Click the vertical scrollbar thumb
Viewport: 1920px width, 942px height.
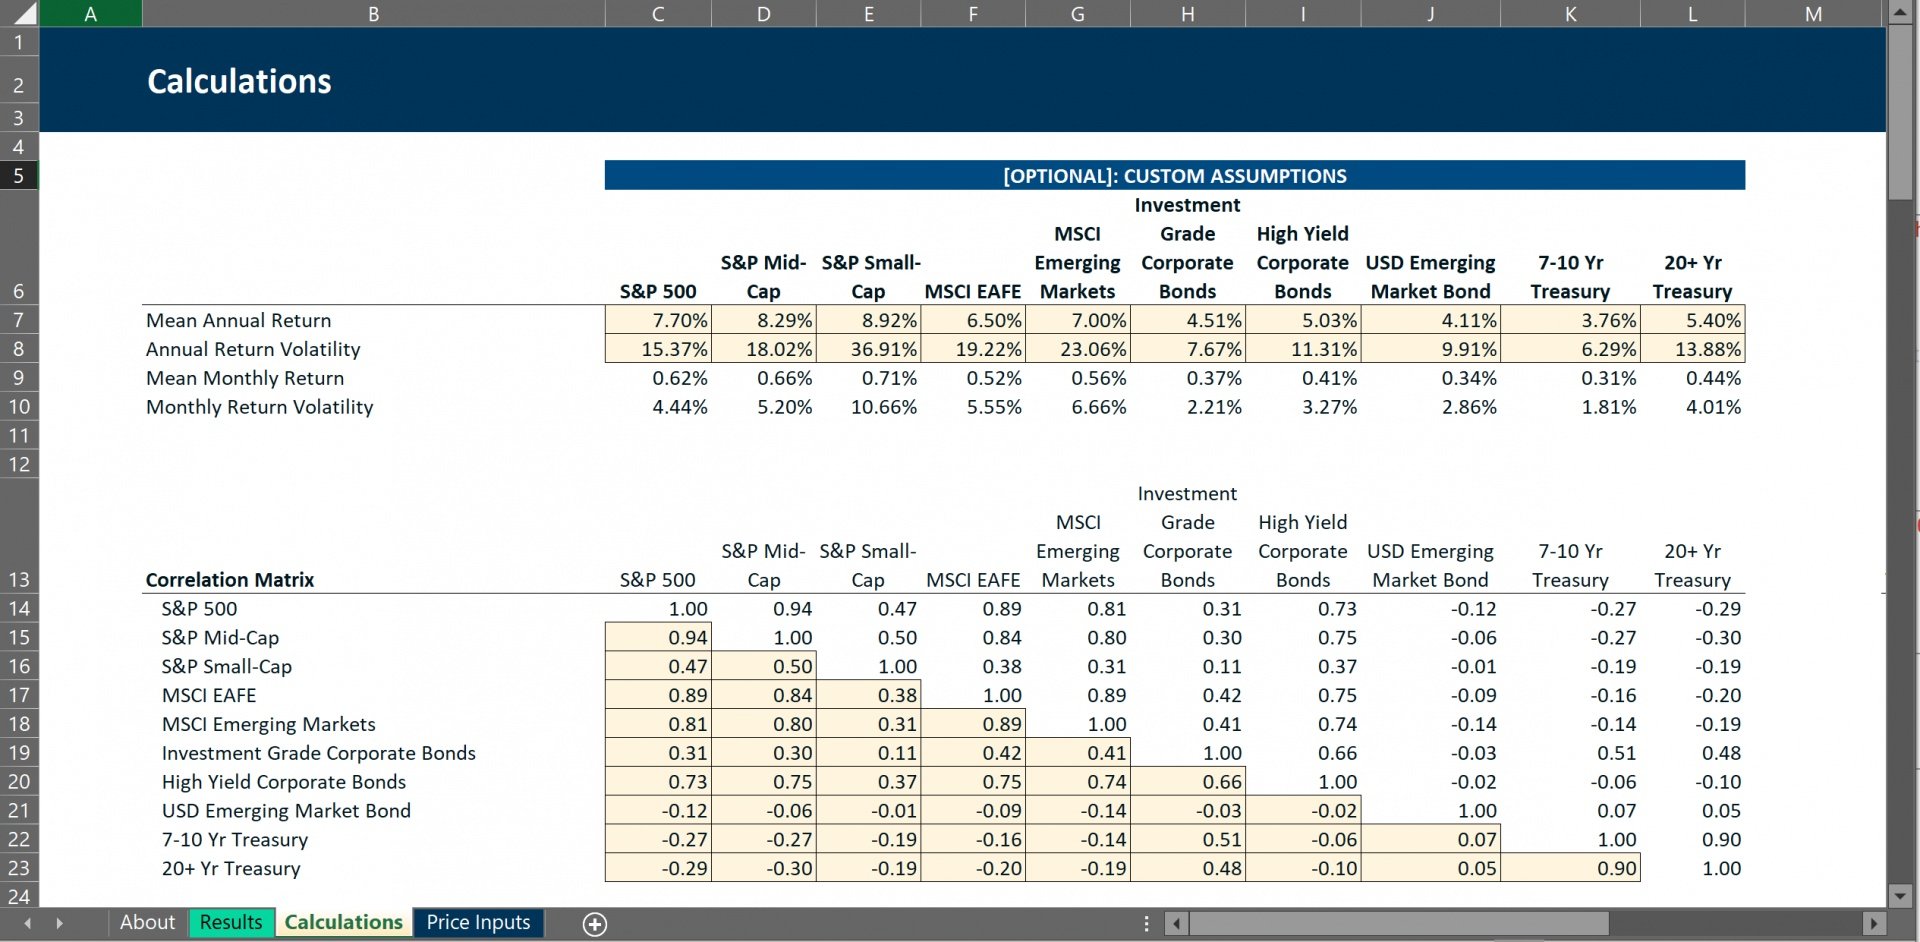coord(1900,112)
